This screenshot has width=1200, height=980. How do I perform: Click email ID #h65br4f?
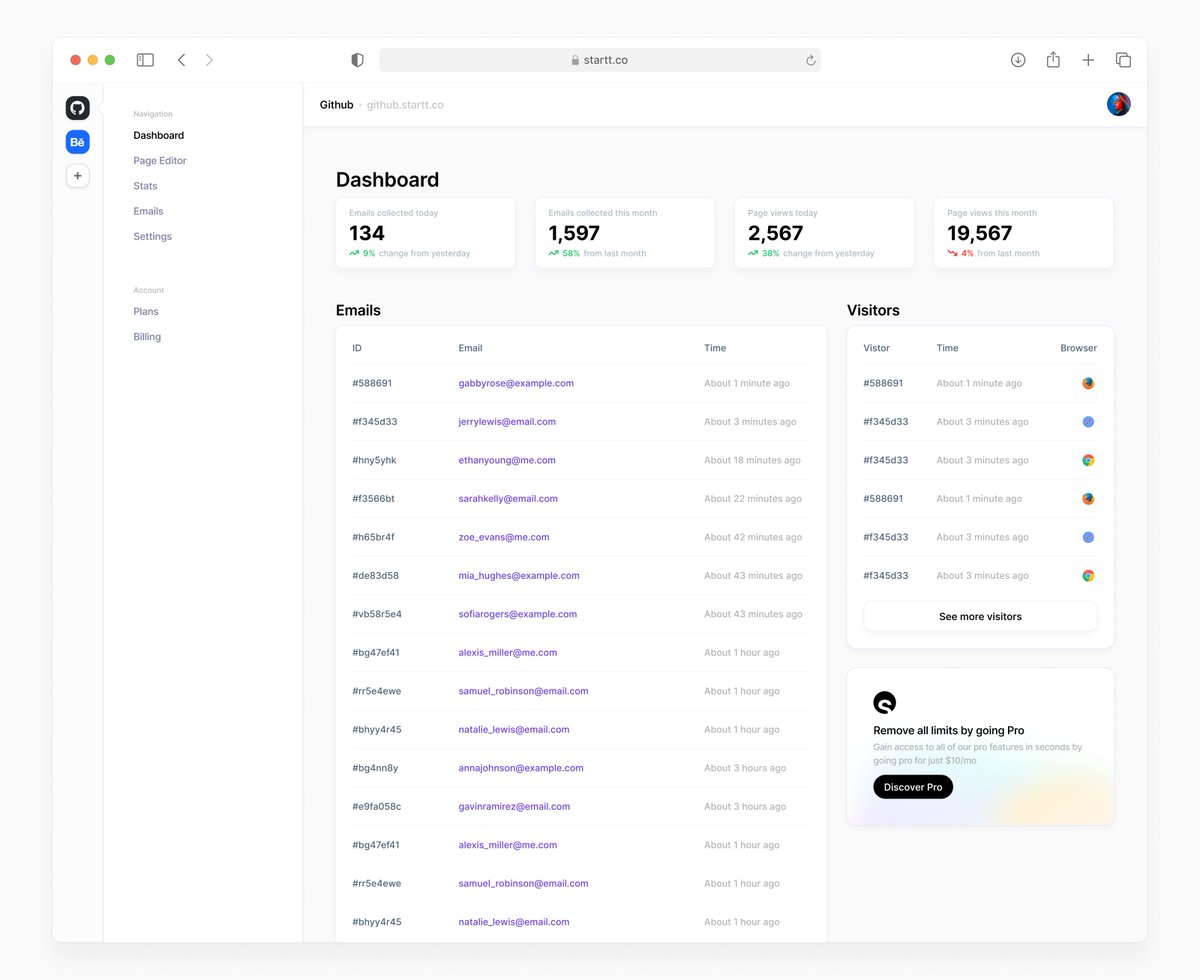[x=373, y=537]
